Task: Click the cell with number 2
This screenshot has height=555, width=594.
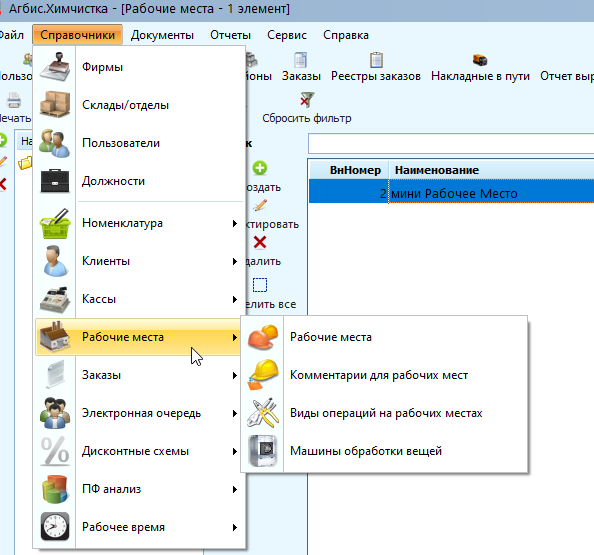Action: click(x=349, y=192)
